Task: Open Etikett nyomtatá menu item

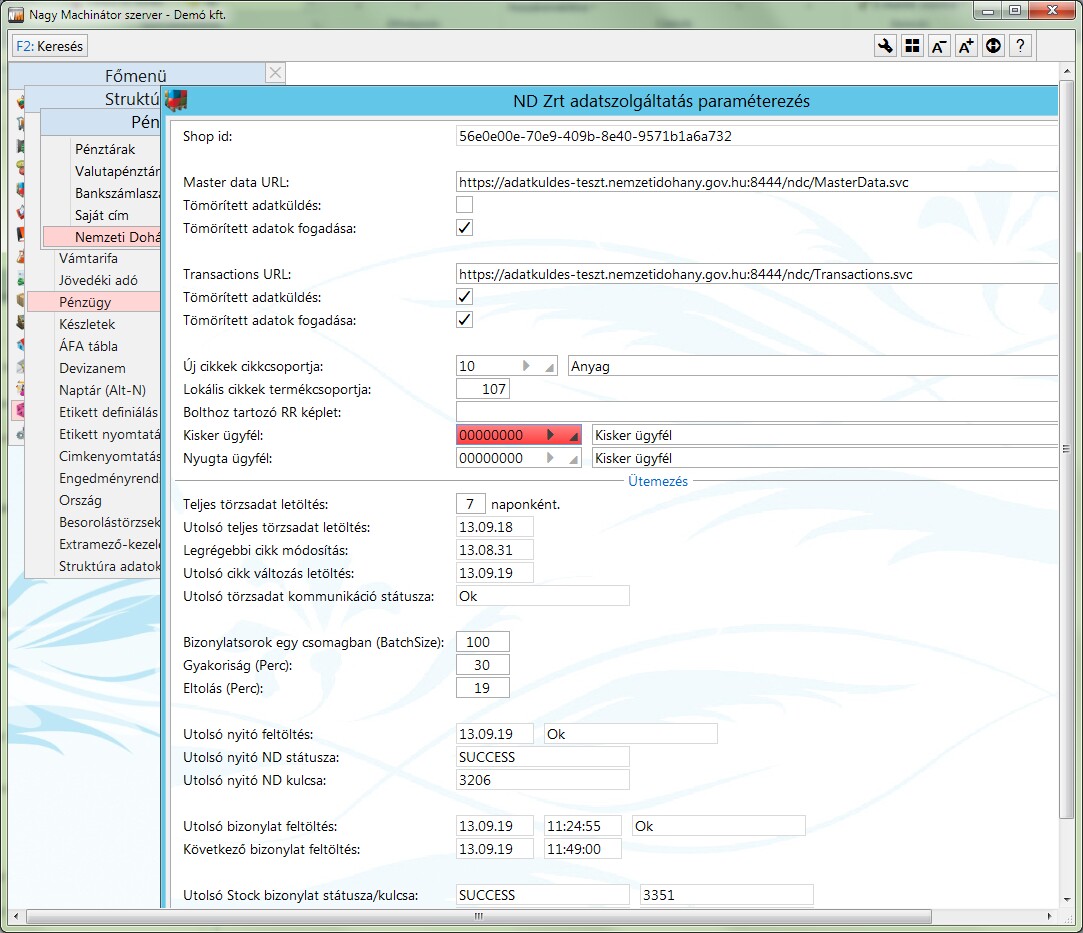Action: tap(109, 434)
